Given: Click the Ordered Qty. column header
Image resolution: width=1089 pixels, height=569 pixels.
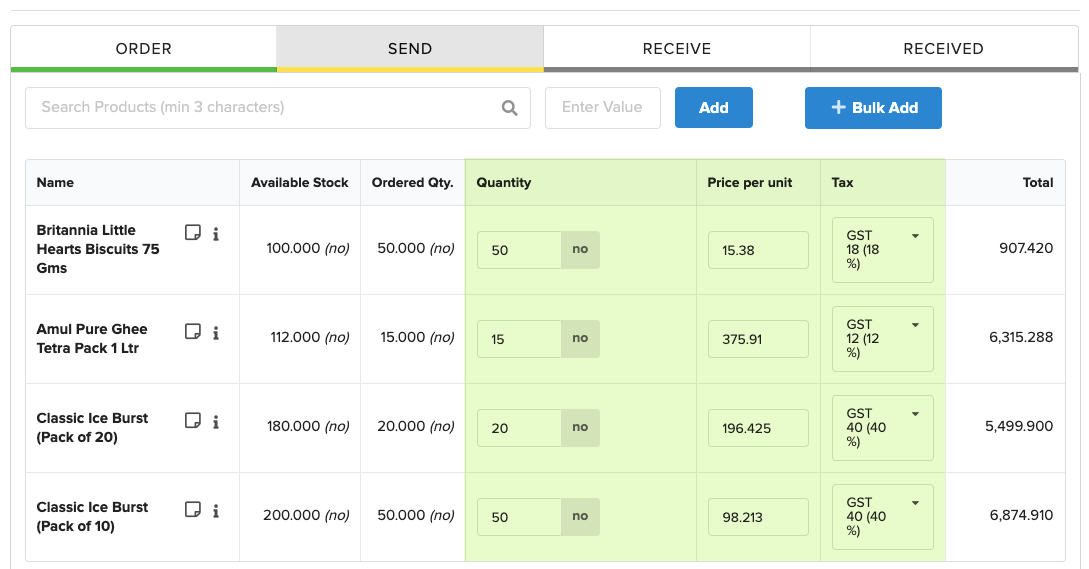Looking at the screenshot, I should [413, 183].
